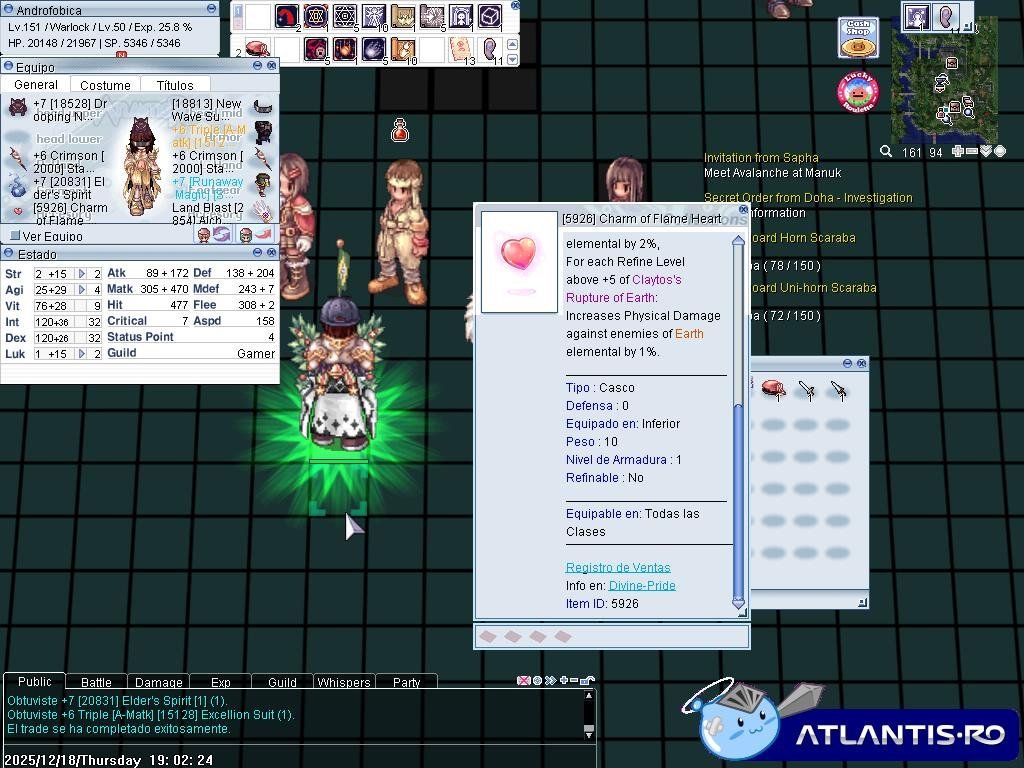Raise the Agi stat arrow
The height and width of the screenshot is (768, 1024).
[x=82, y=290]
